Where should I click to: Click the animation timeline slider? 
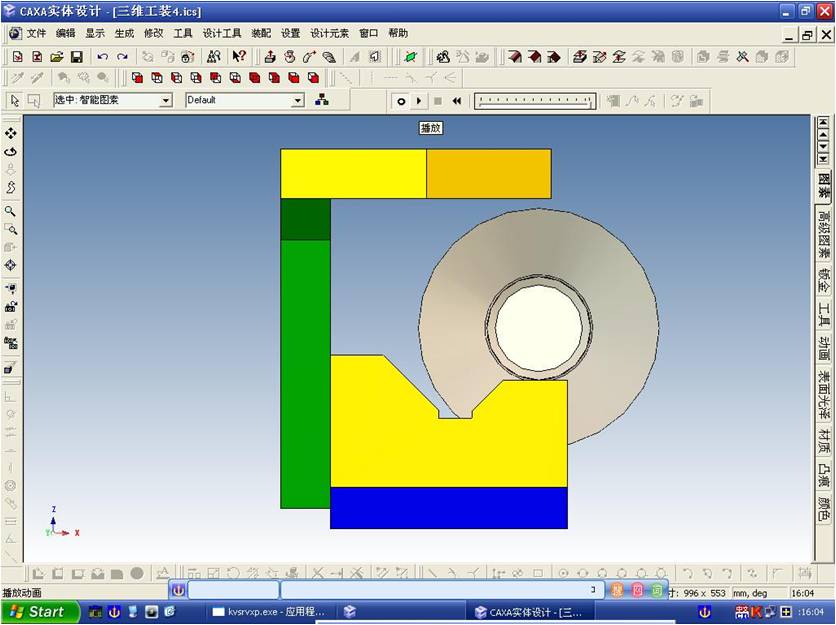click(534, 101)
